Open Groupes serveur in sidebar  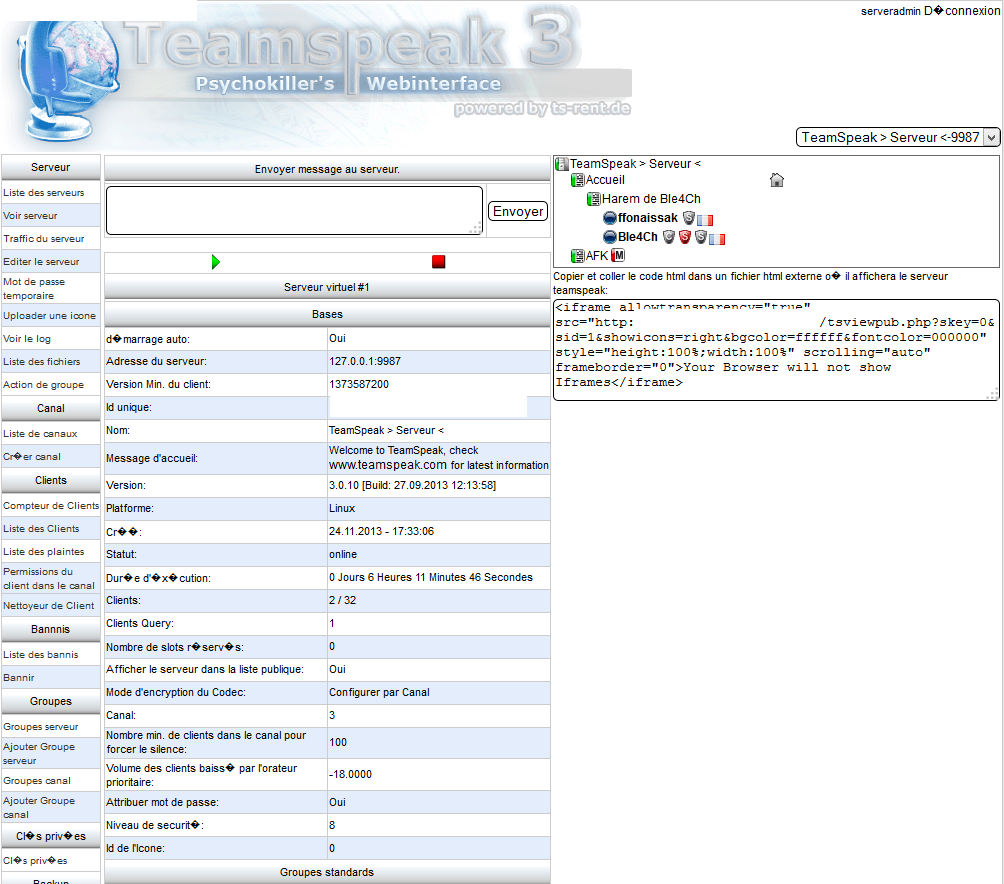pos(40,727)
